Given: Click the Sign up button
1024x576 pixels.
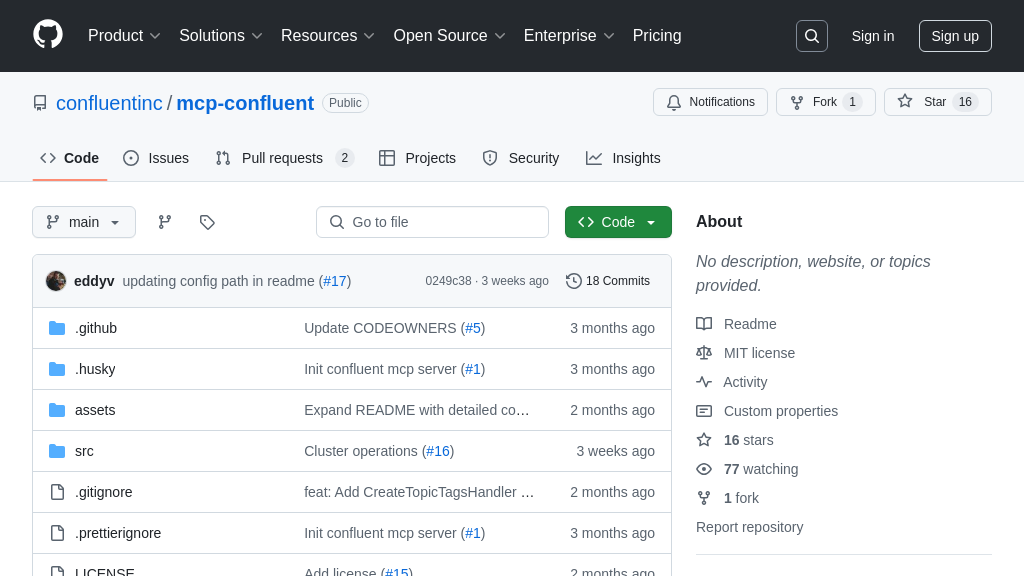Looking at the screenshot, I should 955,36.
